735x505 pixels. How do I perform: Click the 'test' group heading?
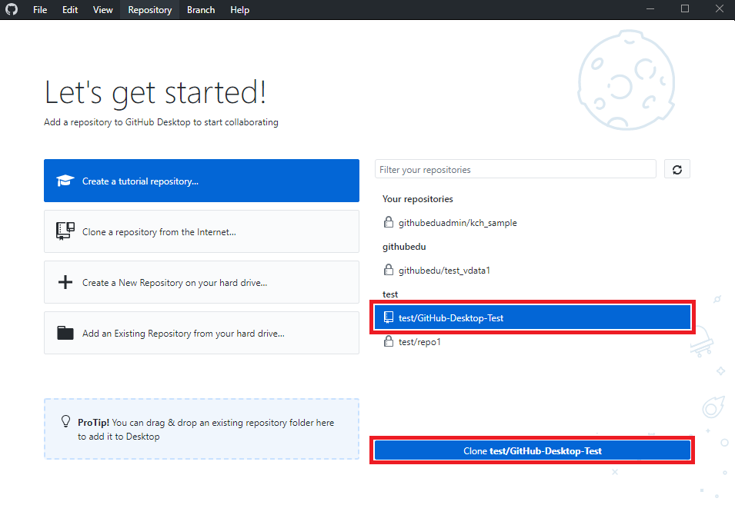tap(390, 294)
